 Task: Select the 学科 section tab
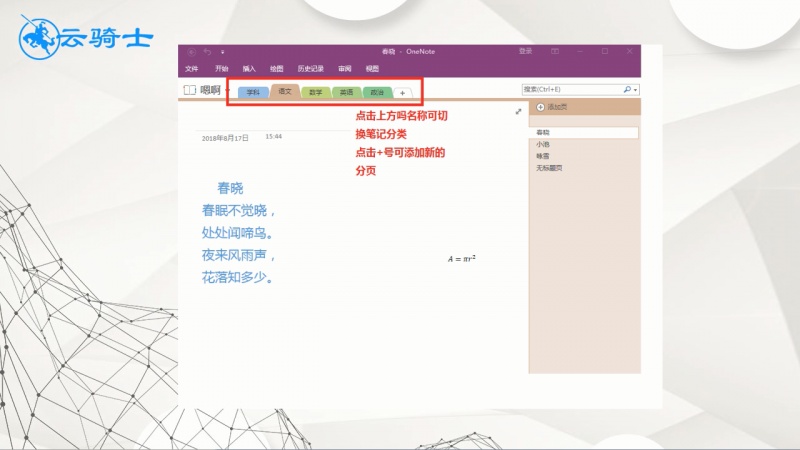(x=253, y=92)
